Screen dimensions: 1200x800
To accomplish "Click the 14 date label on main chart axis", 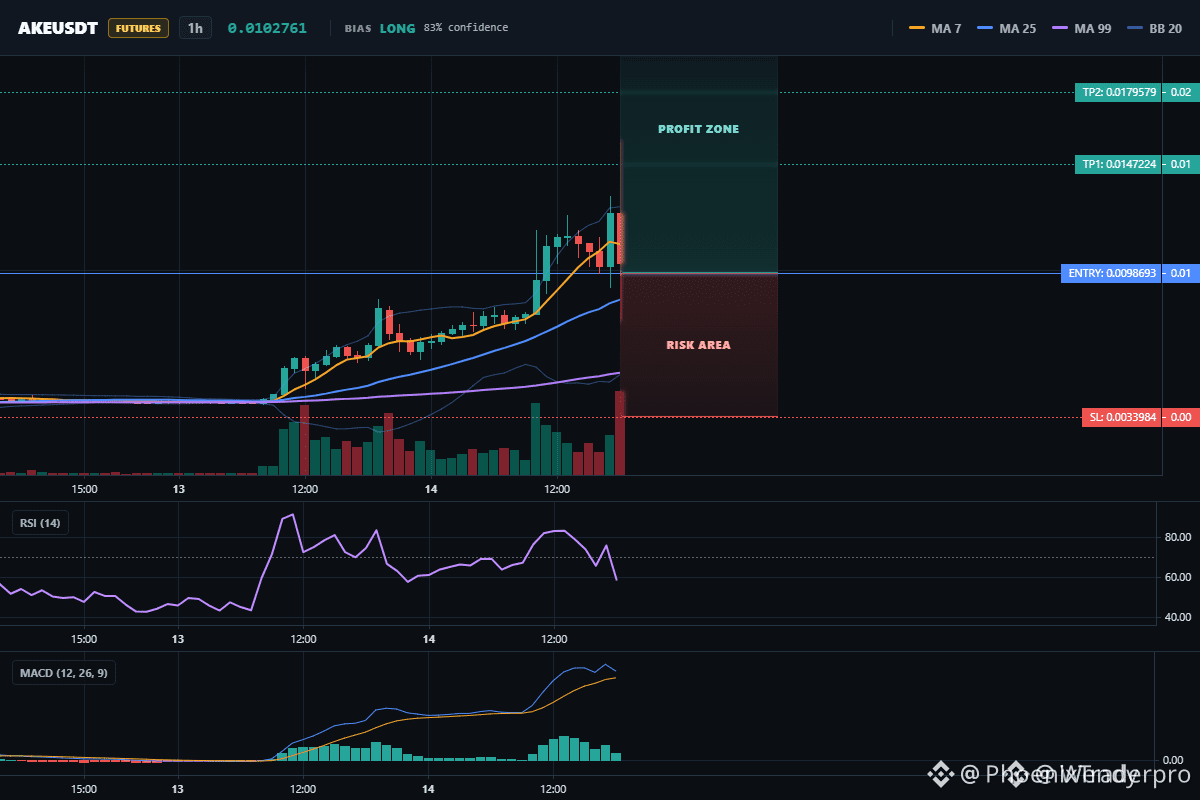I will point(431,489).
